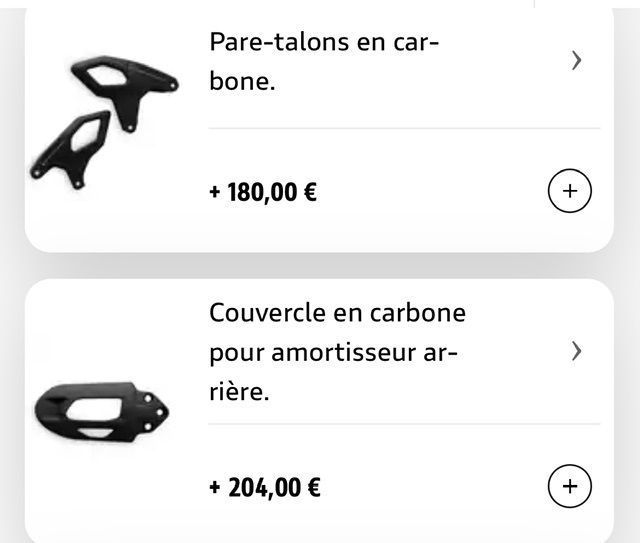Add Couvercle en carbone with plus icon
Viewport: 640px width, 543px height.
pyautogui.click(x=570, y=487)
